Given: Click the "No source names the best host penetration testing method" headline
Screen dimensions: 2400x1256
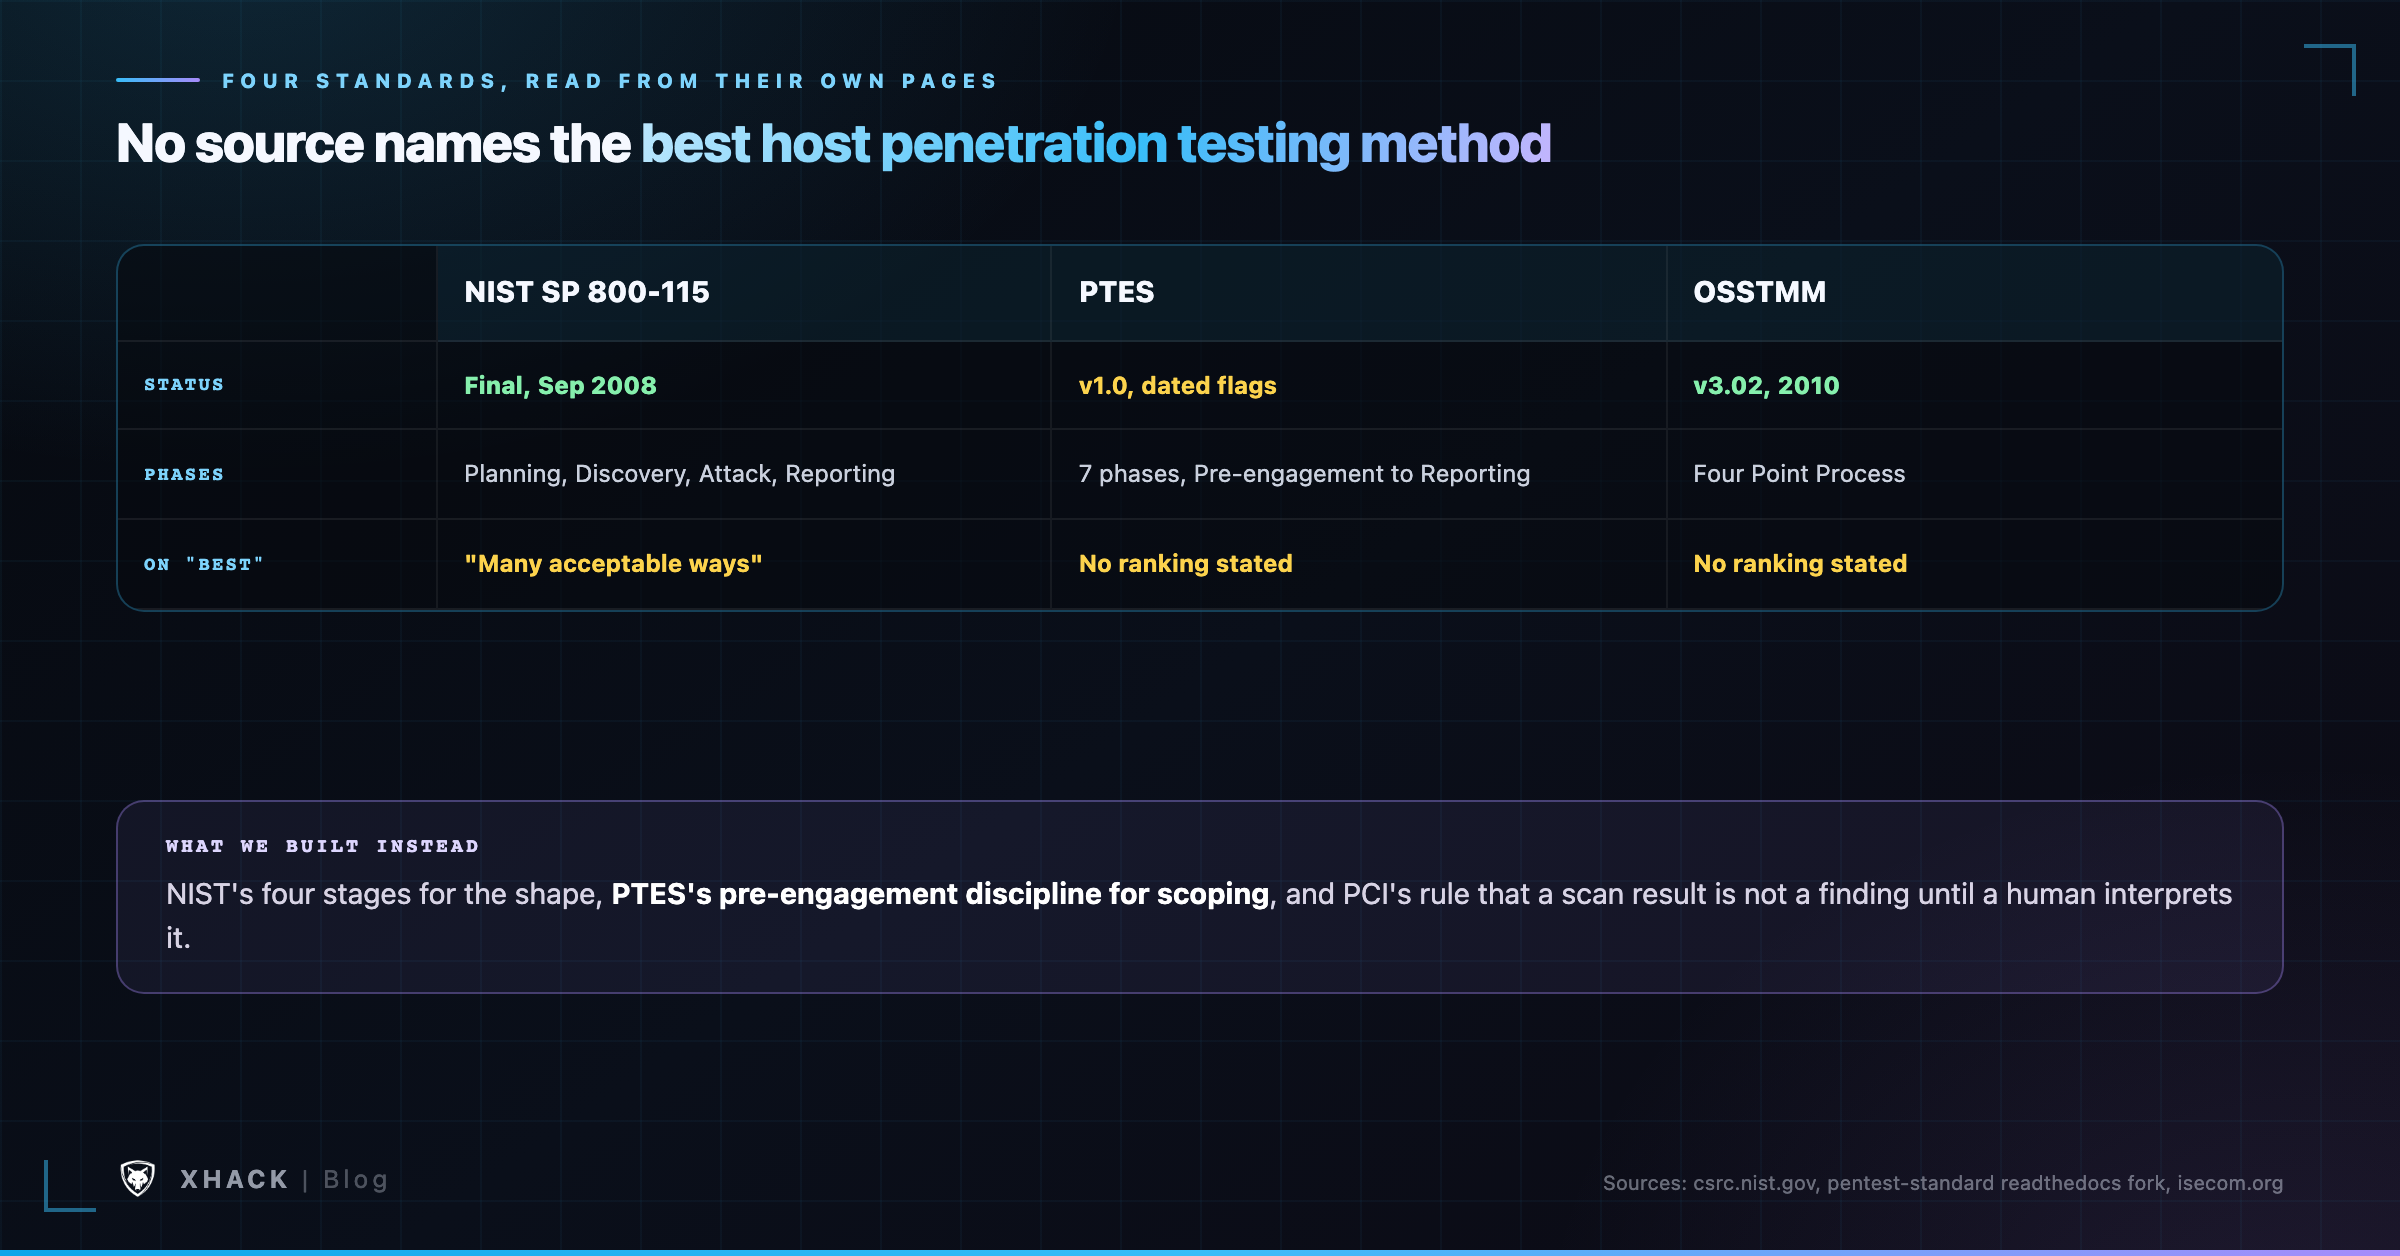Looking at the screenshot, I should 833,144.
